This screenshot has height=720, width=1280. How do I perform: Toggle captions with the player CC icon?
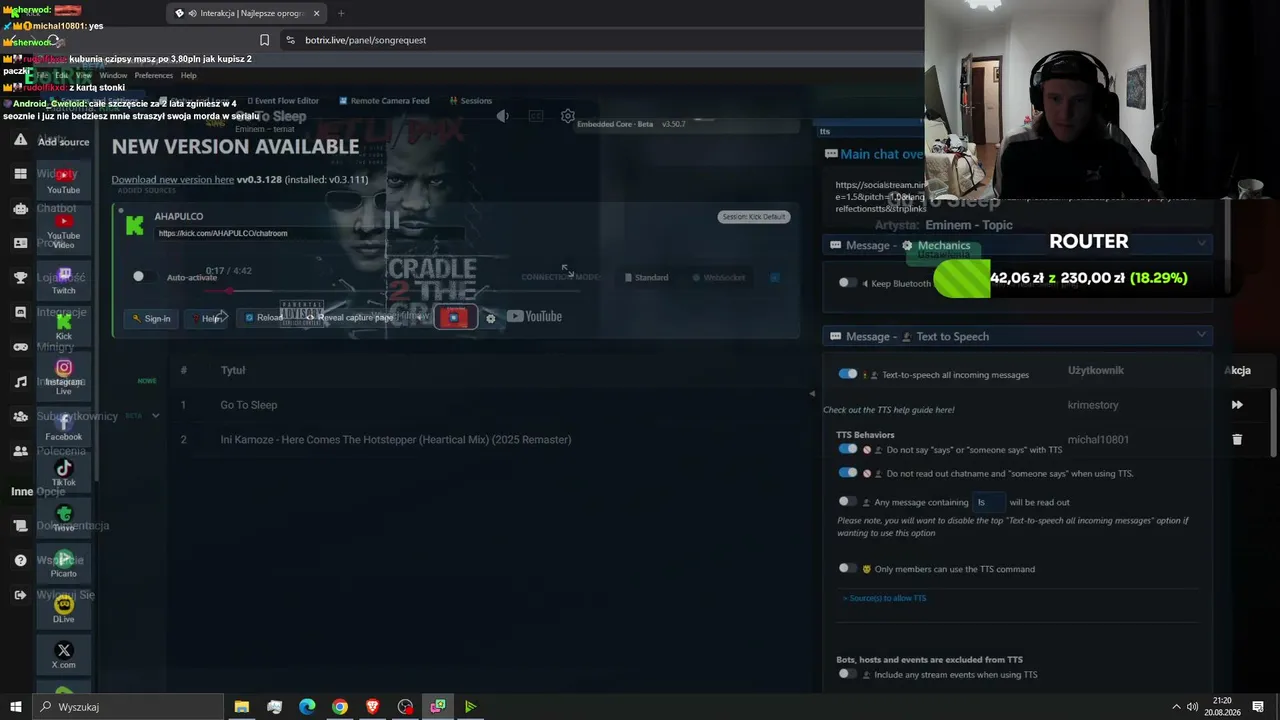(x=536, y=116)
